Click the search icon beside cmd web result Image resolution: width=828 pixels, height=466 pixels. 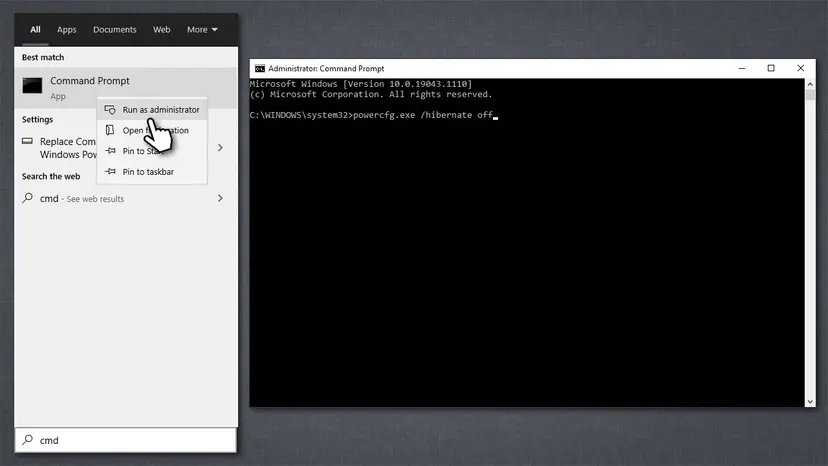point(27,198)
